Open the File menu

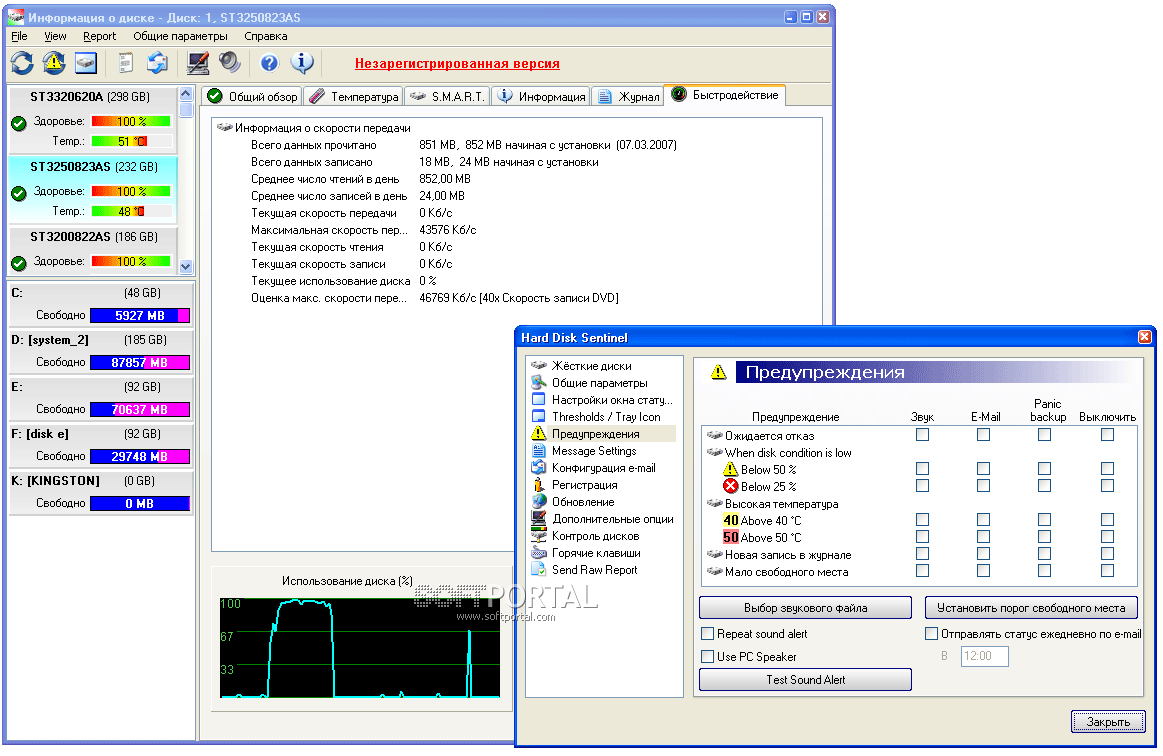[19, 36]
